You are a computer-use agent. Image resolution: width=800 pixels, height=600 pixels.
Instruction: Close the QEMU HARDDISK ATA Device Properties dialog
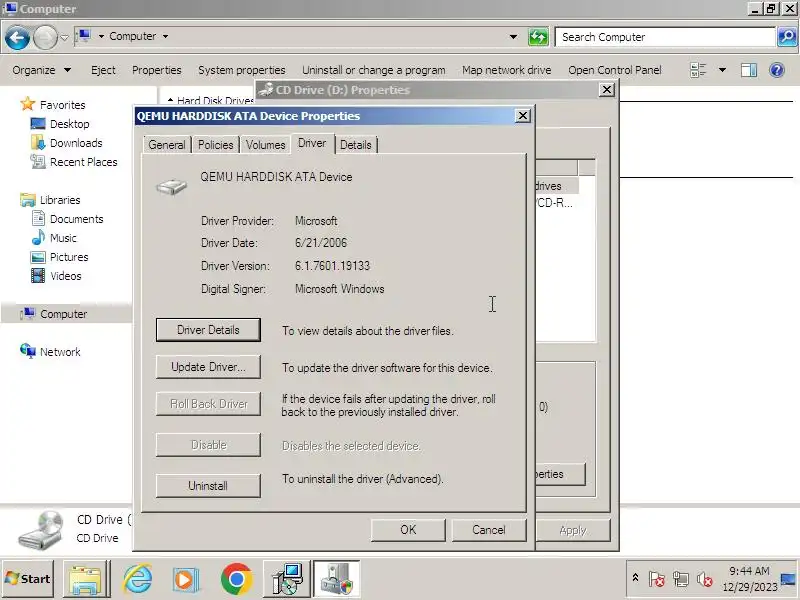pyautogui.click(x=522, y=116)
